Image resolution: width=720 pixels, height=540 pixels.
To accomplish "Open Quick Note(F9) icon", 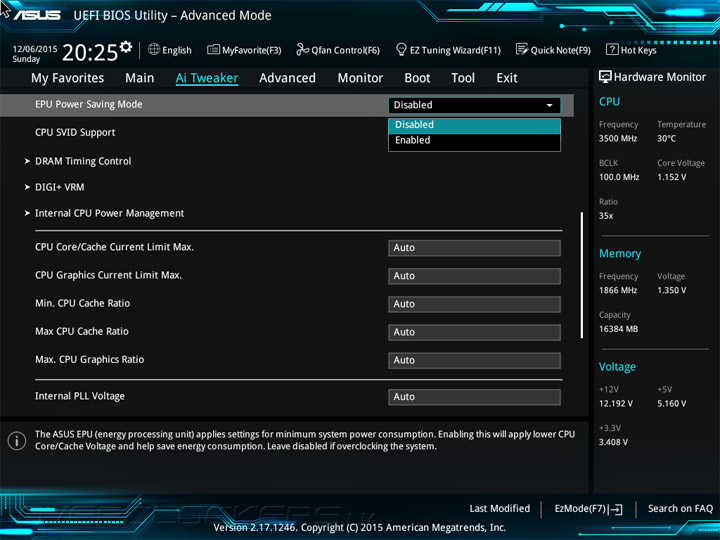I will coord(522,50).
